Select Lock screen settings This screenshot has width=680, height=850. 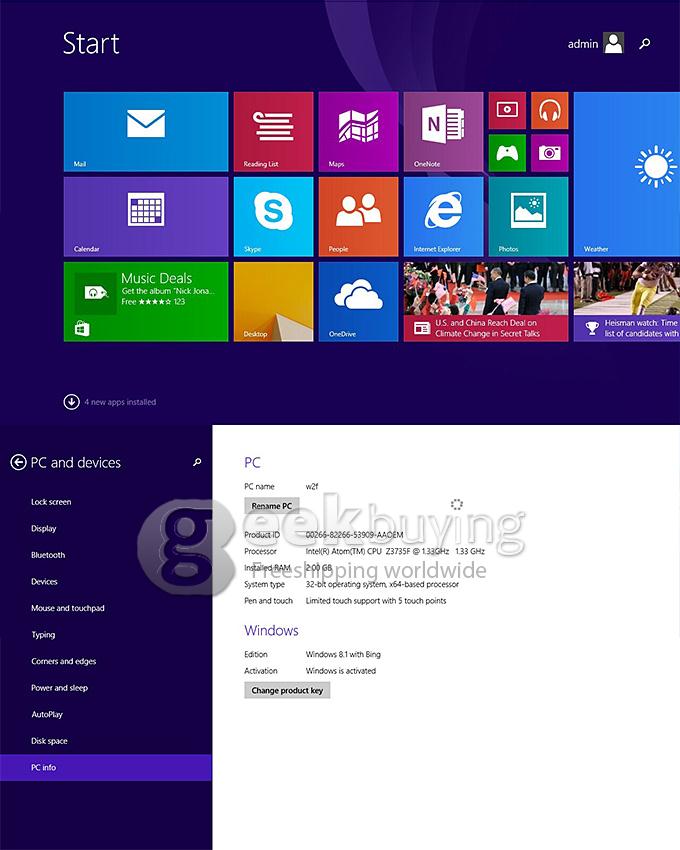(x=51, y=502)
